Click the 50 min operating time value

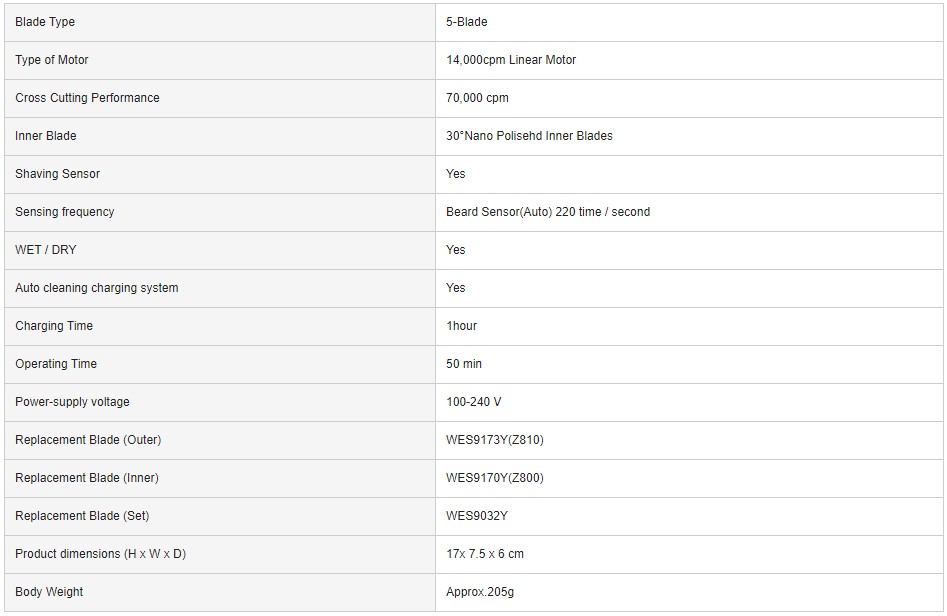(464, 364)
